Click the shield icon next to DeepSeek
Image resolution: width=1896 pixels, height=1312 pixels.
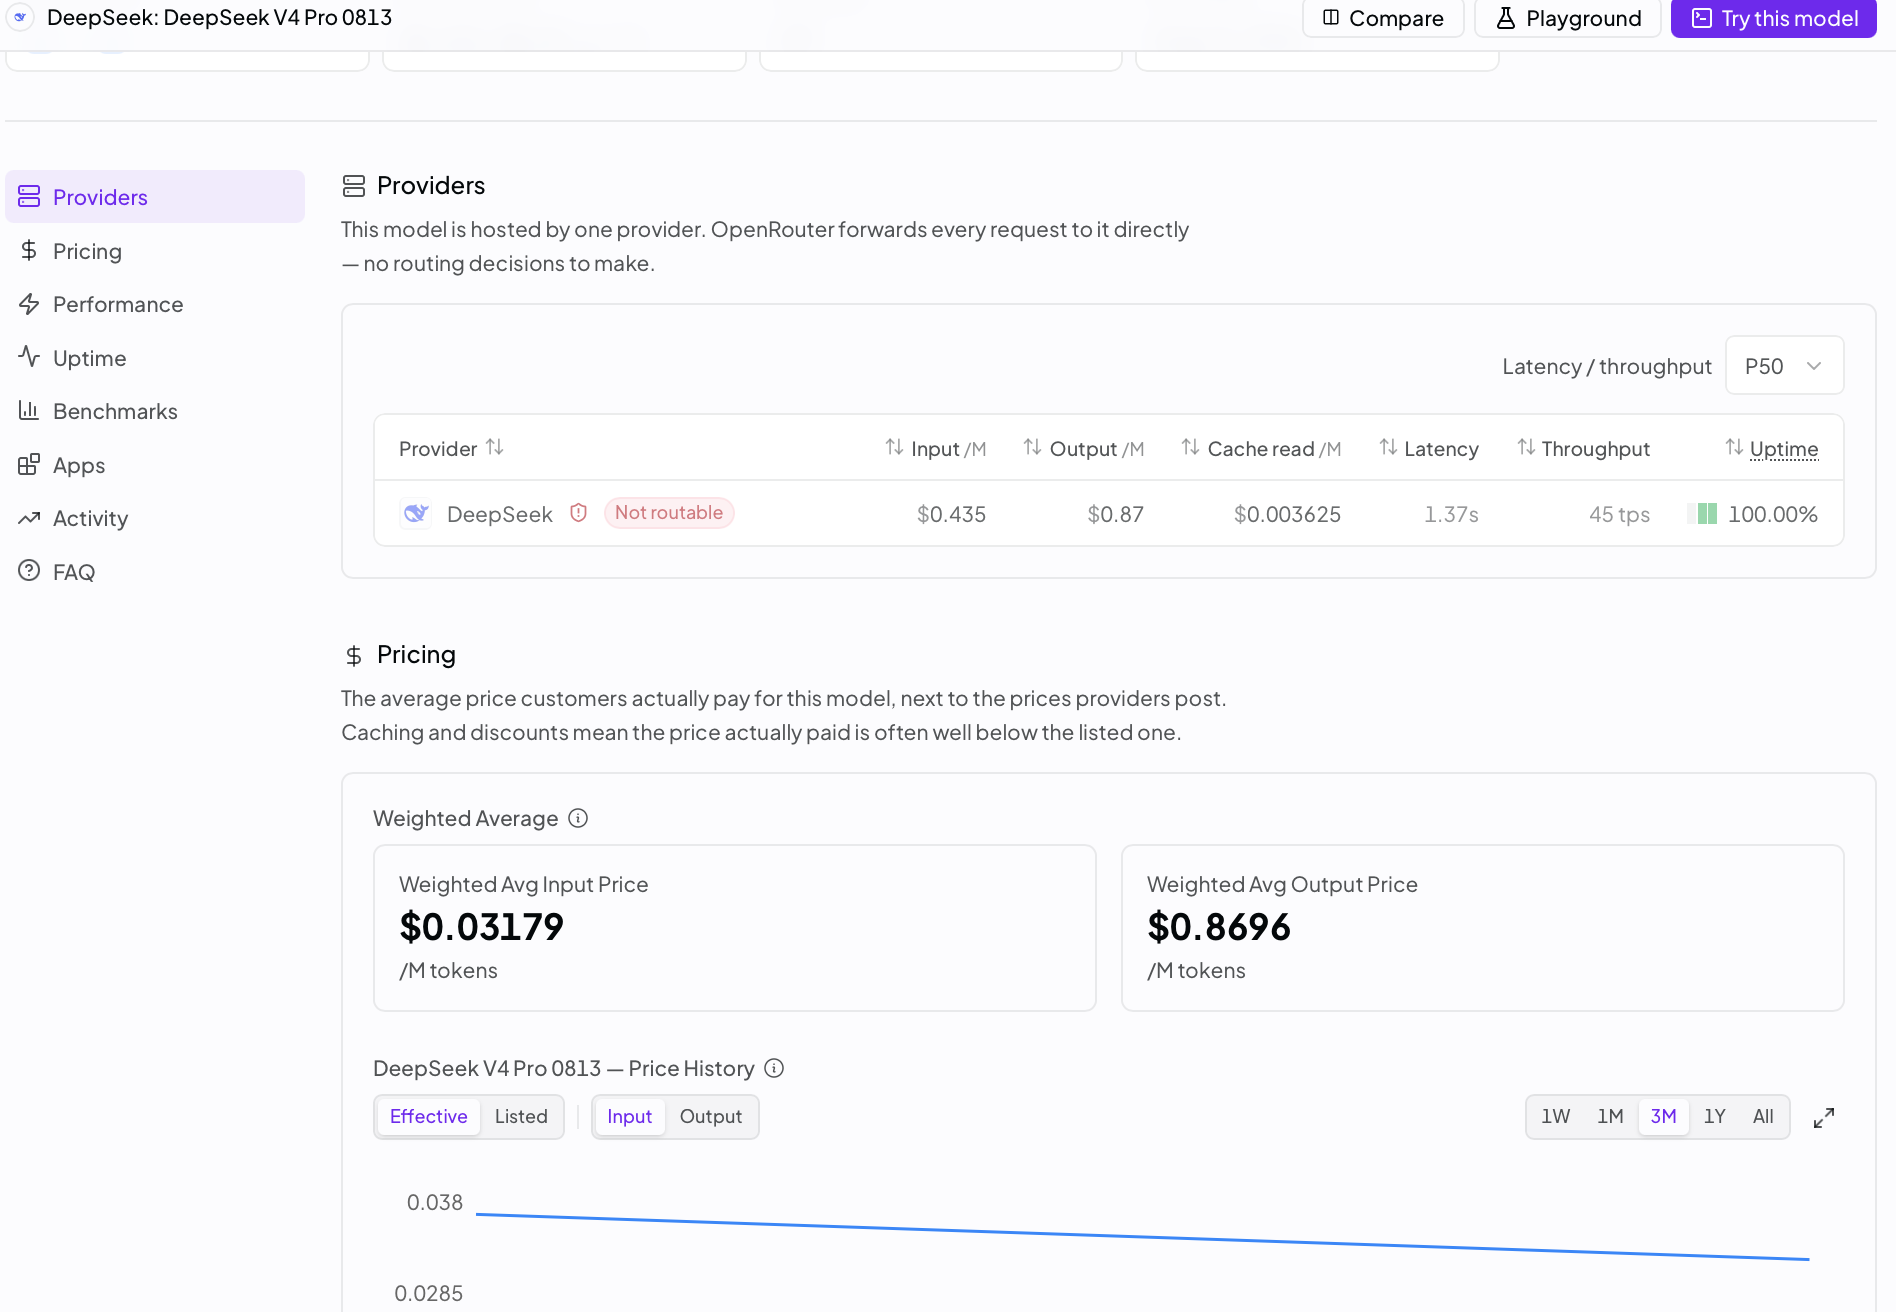pos(578,513)
